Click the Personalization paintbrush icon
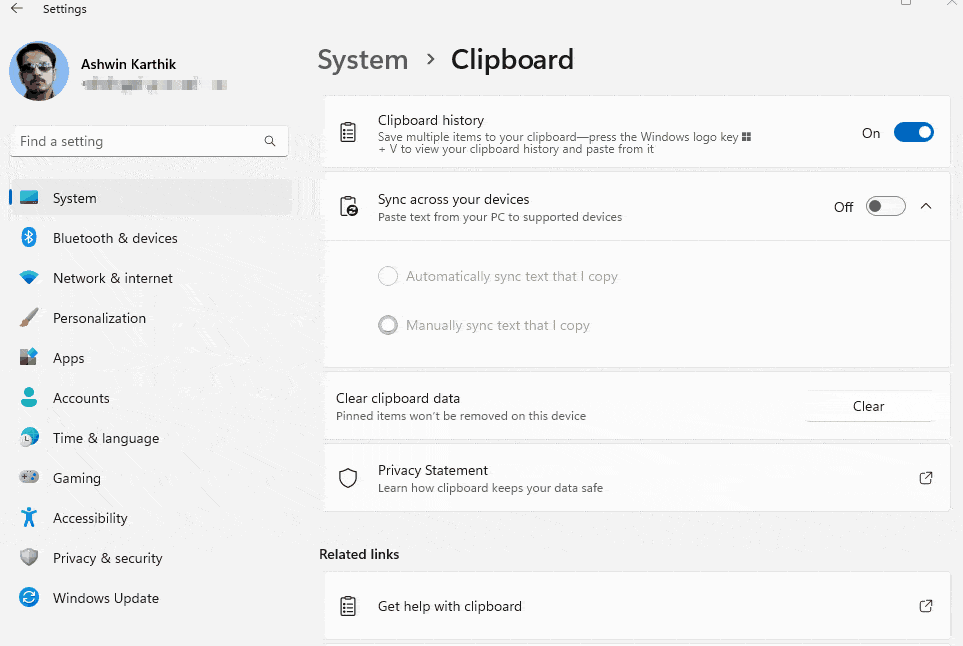Image resolution: width=963 pixels, height=646 pixels. pyautogui.click(x=29, y=317)
